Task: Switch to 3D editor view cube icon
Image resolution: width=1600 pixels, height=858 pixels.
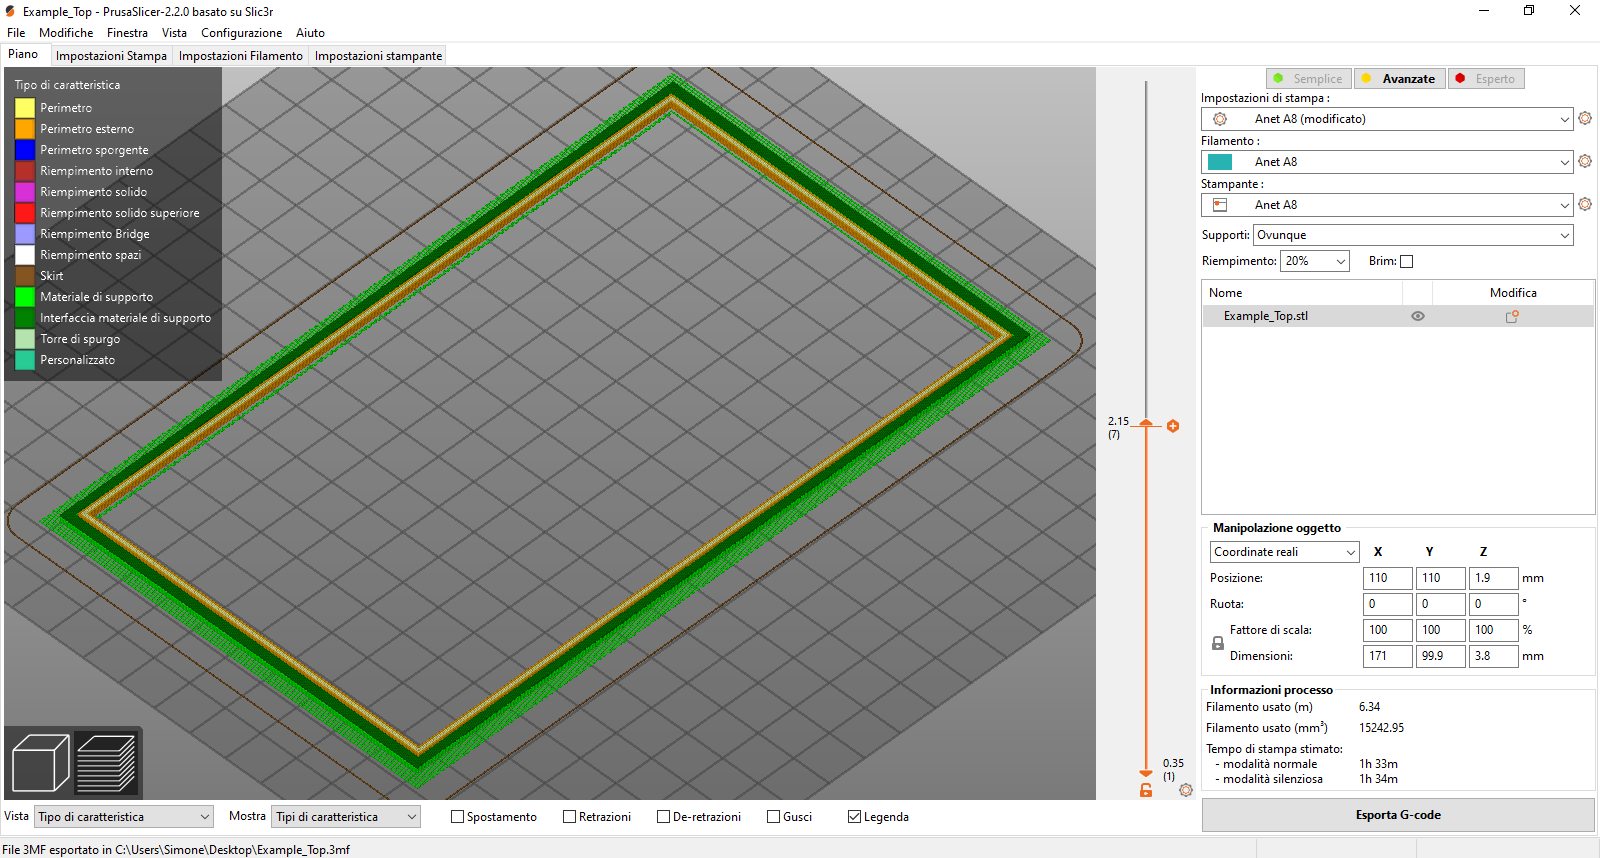Action: 41,763
